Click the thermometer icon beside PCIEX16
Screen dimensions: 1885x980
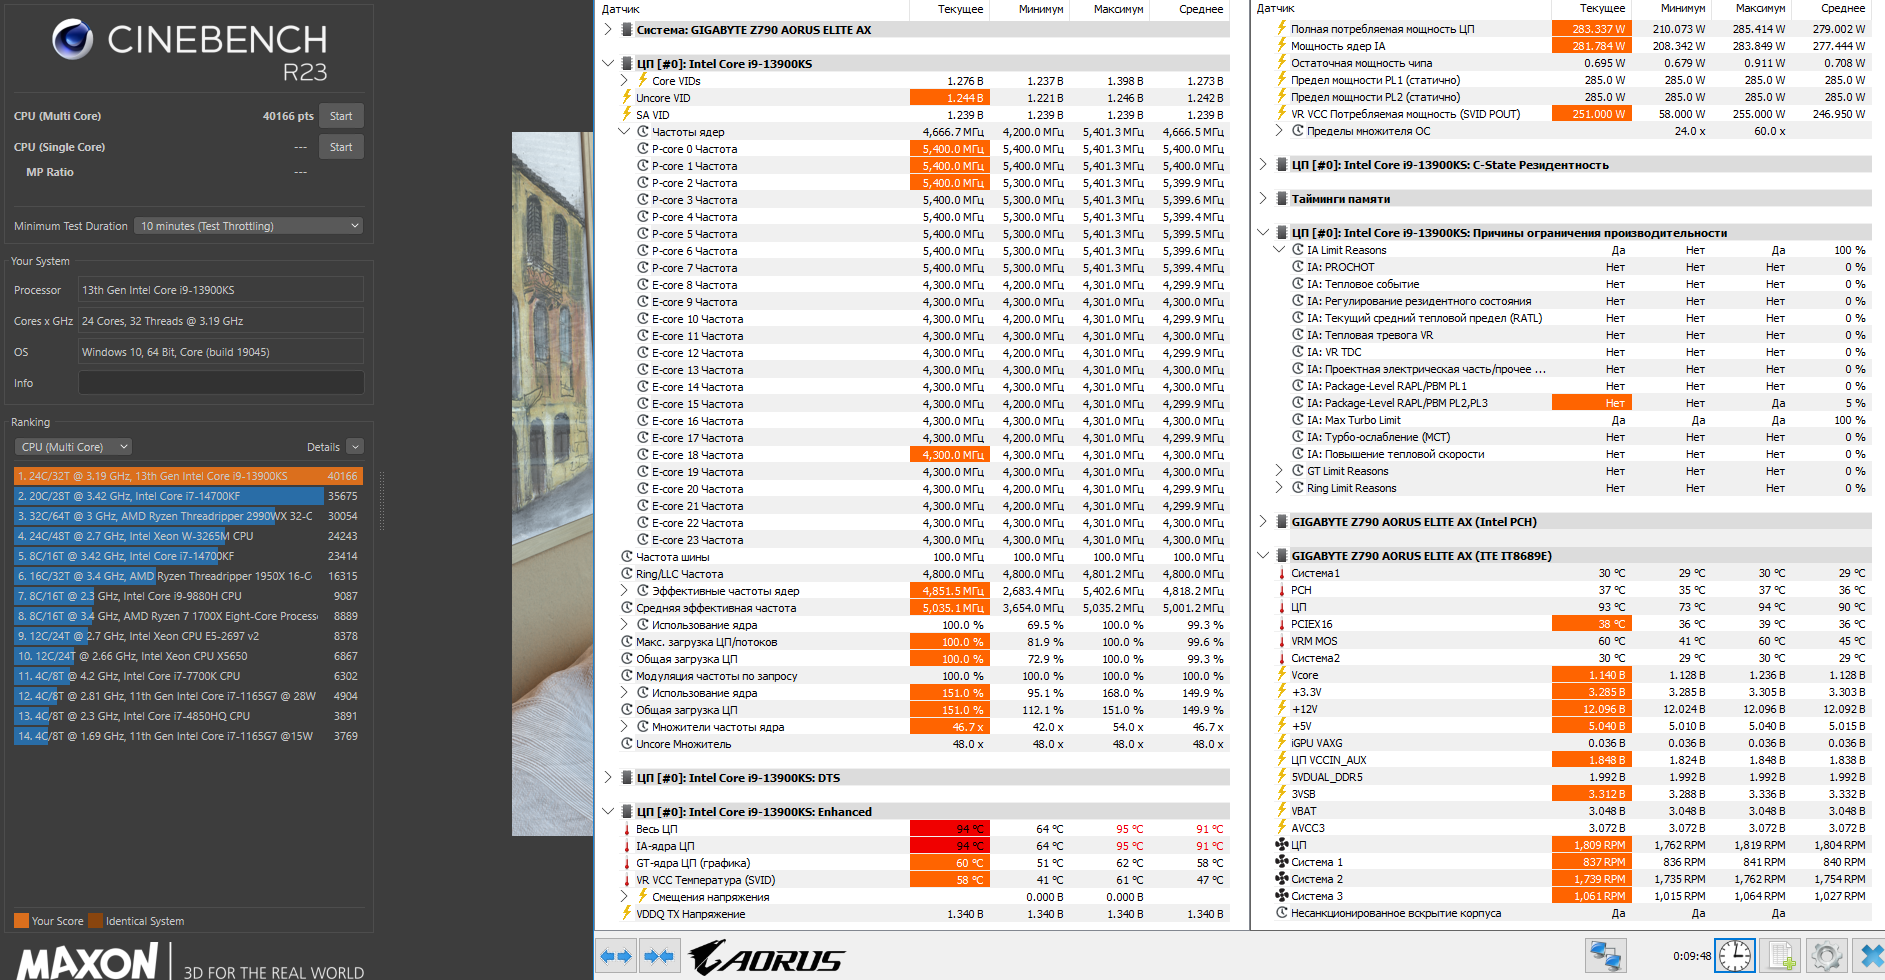pyautogui.click(x=1282, y=624)
